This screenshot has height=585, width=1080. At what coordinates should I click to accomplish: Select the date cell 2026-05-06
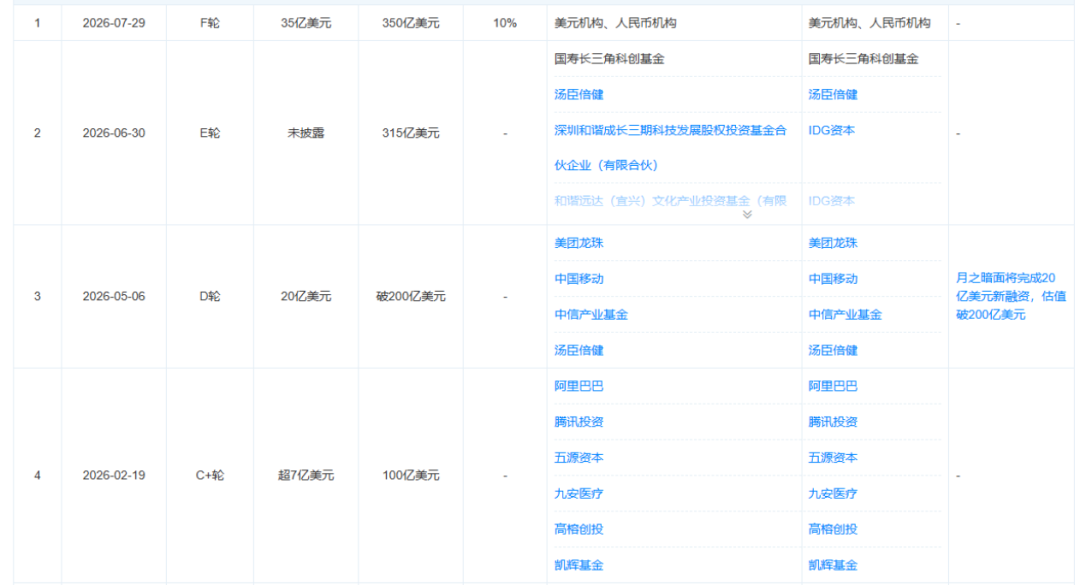coord(114,296)
